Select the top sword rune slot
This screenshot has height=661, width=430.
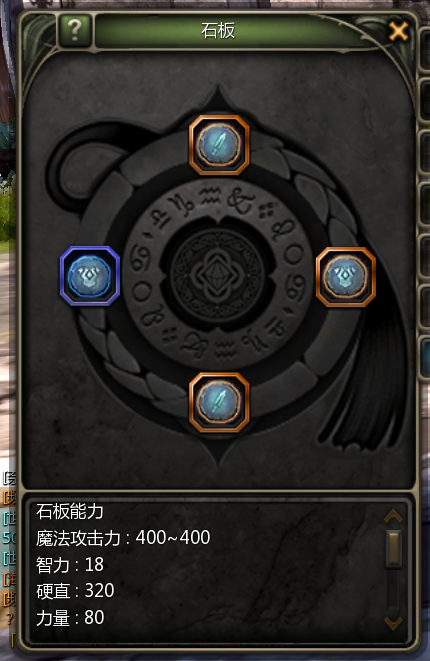coord(219,145)
